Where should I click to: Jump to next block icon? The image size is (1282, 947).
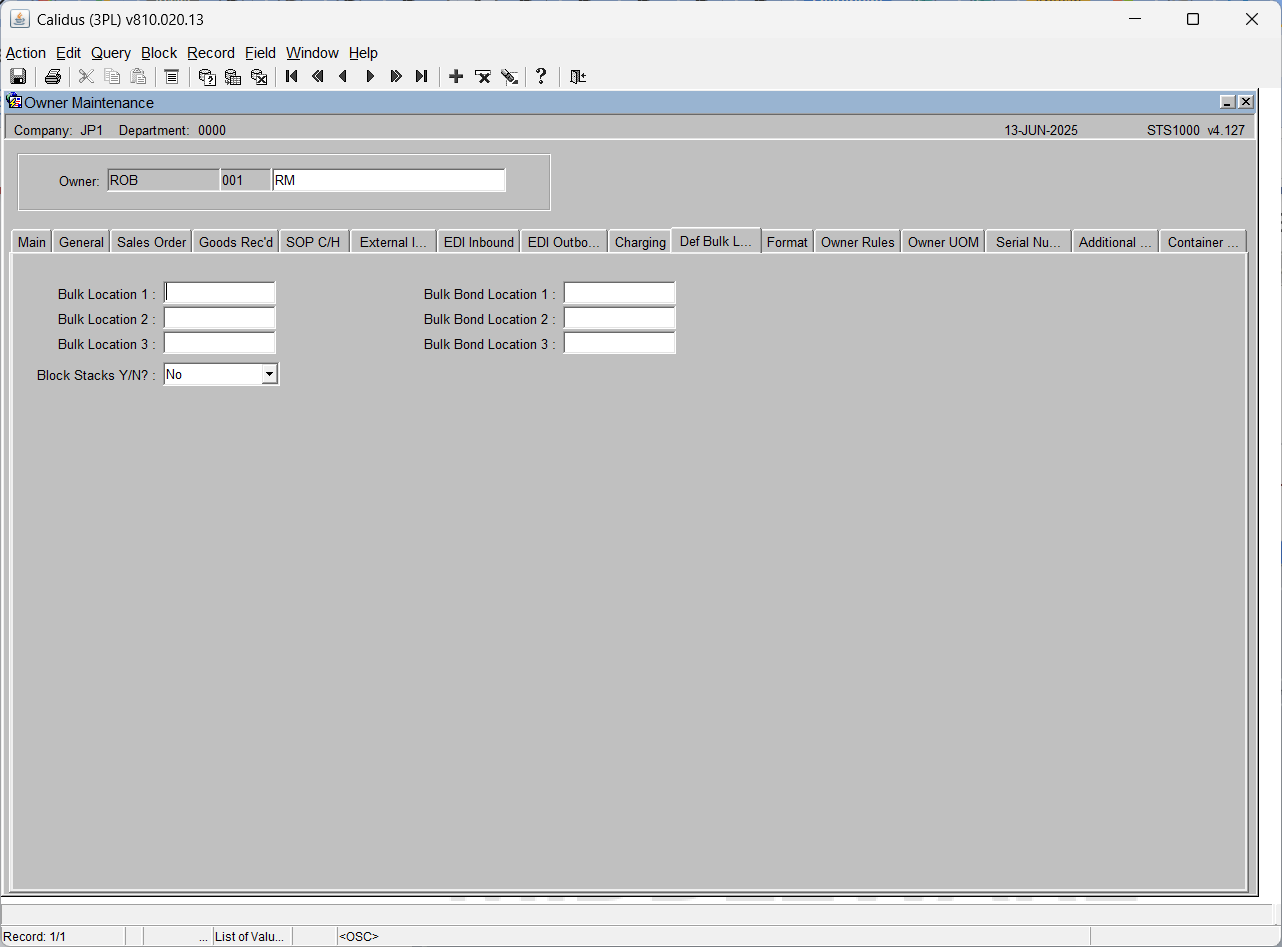click(396, 77)
